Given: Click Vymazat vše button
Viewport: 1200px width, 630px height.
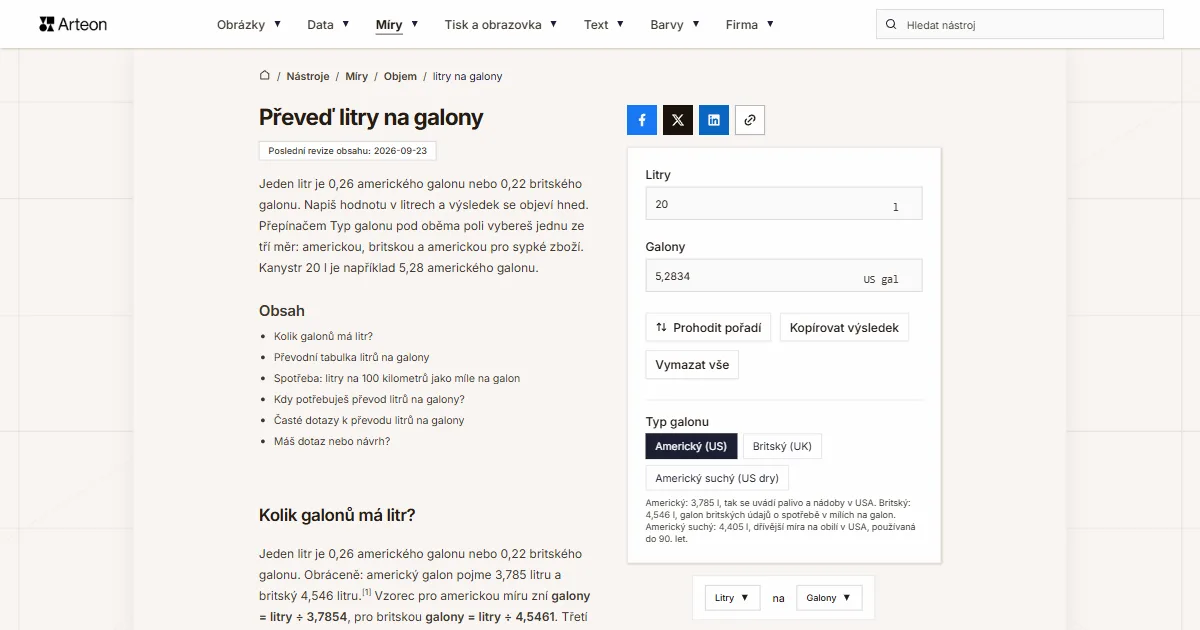Looking at the screenshot, I should (692, 365).
